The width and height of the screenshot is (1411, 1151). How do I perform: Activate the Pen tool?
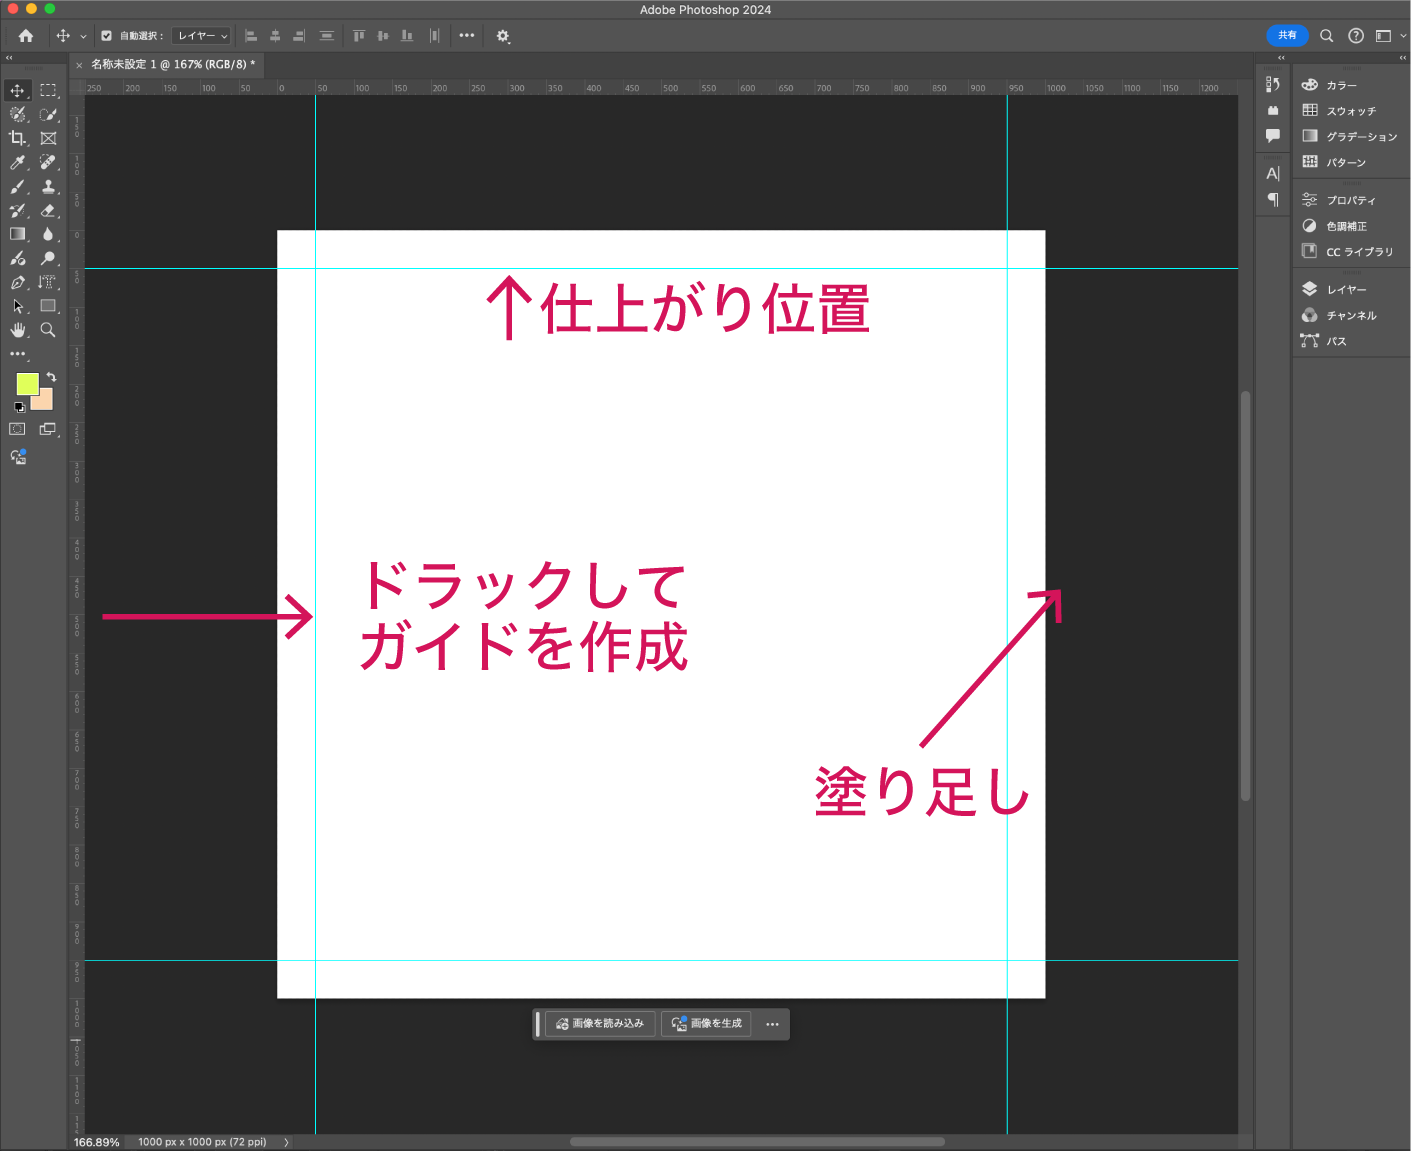(x=17, y=283)
